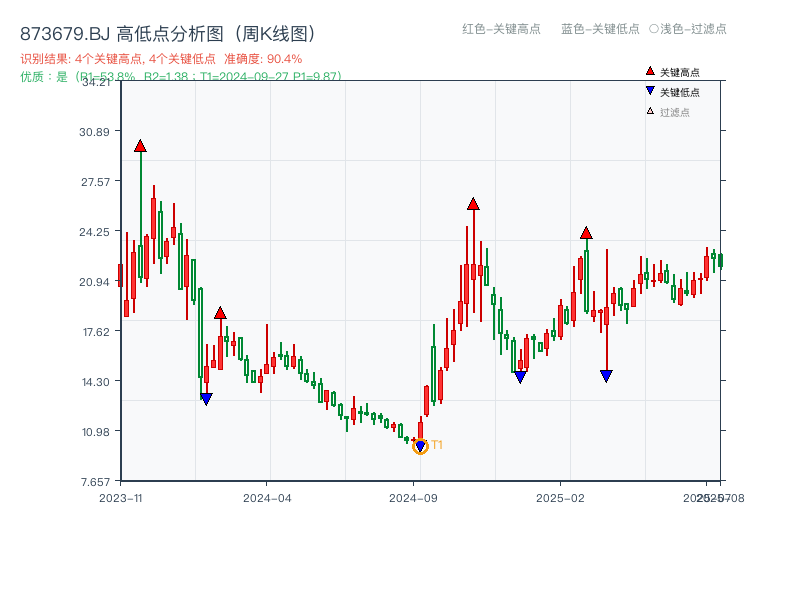800x600 pixels.
Task: Click the chart title 873679.BJ 高低点分析图
Action: pyautogui.click(x=166, y=31)
